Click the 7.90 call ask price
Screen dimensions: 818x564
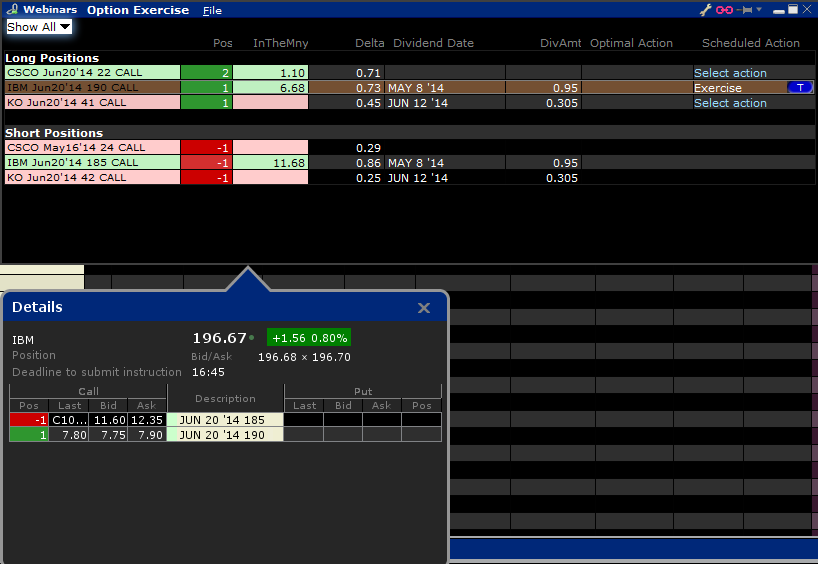click(147, 435)
